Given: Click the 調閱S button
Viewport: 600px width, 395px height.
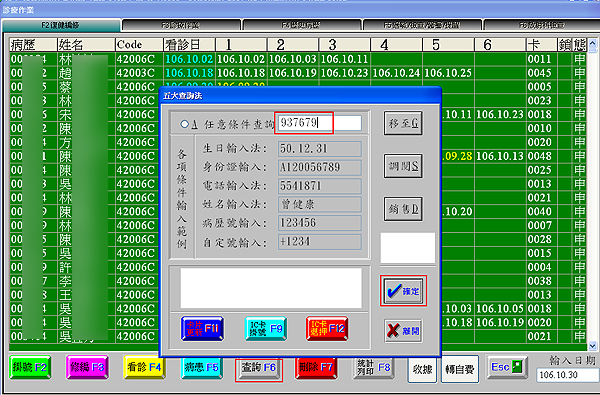Looking at the screenshot, I should pos(403,166).
